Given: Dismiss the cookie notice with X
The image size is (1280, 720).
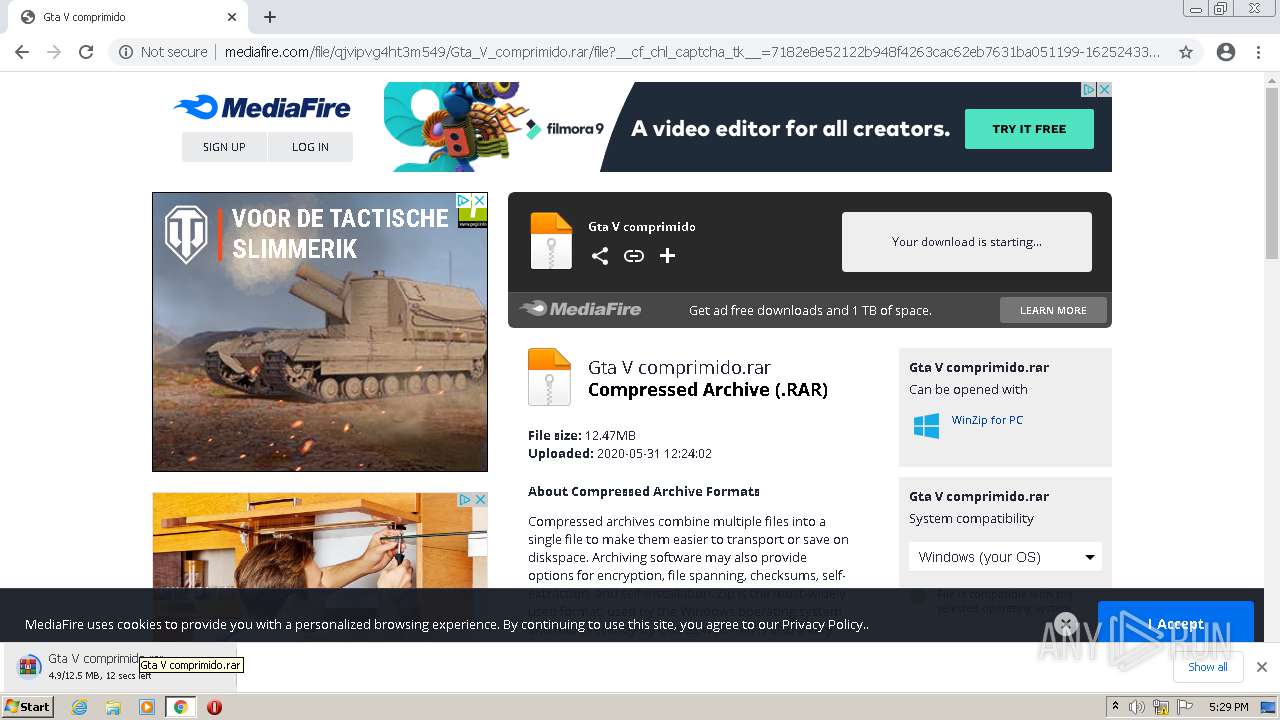Looking at the screenshot, I should tap(1066, 624).
